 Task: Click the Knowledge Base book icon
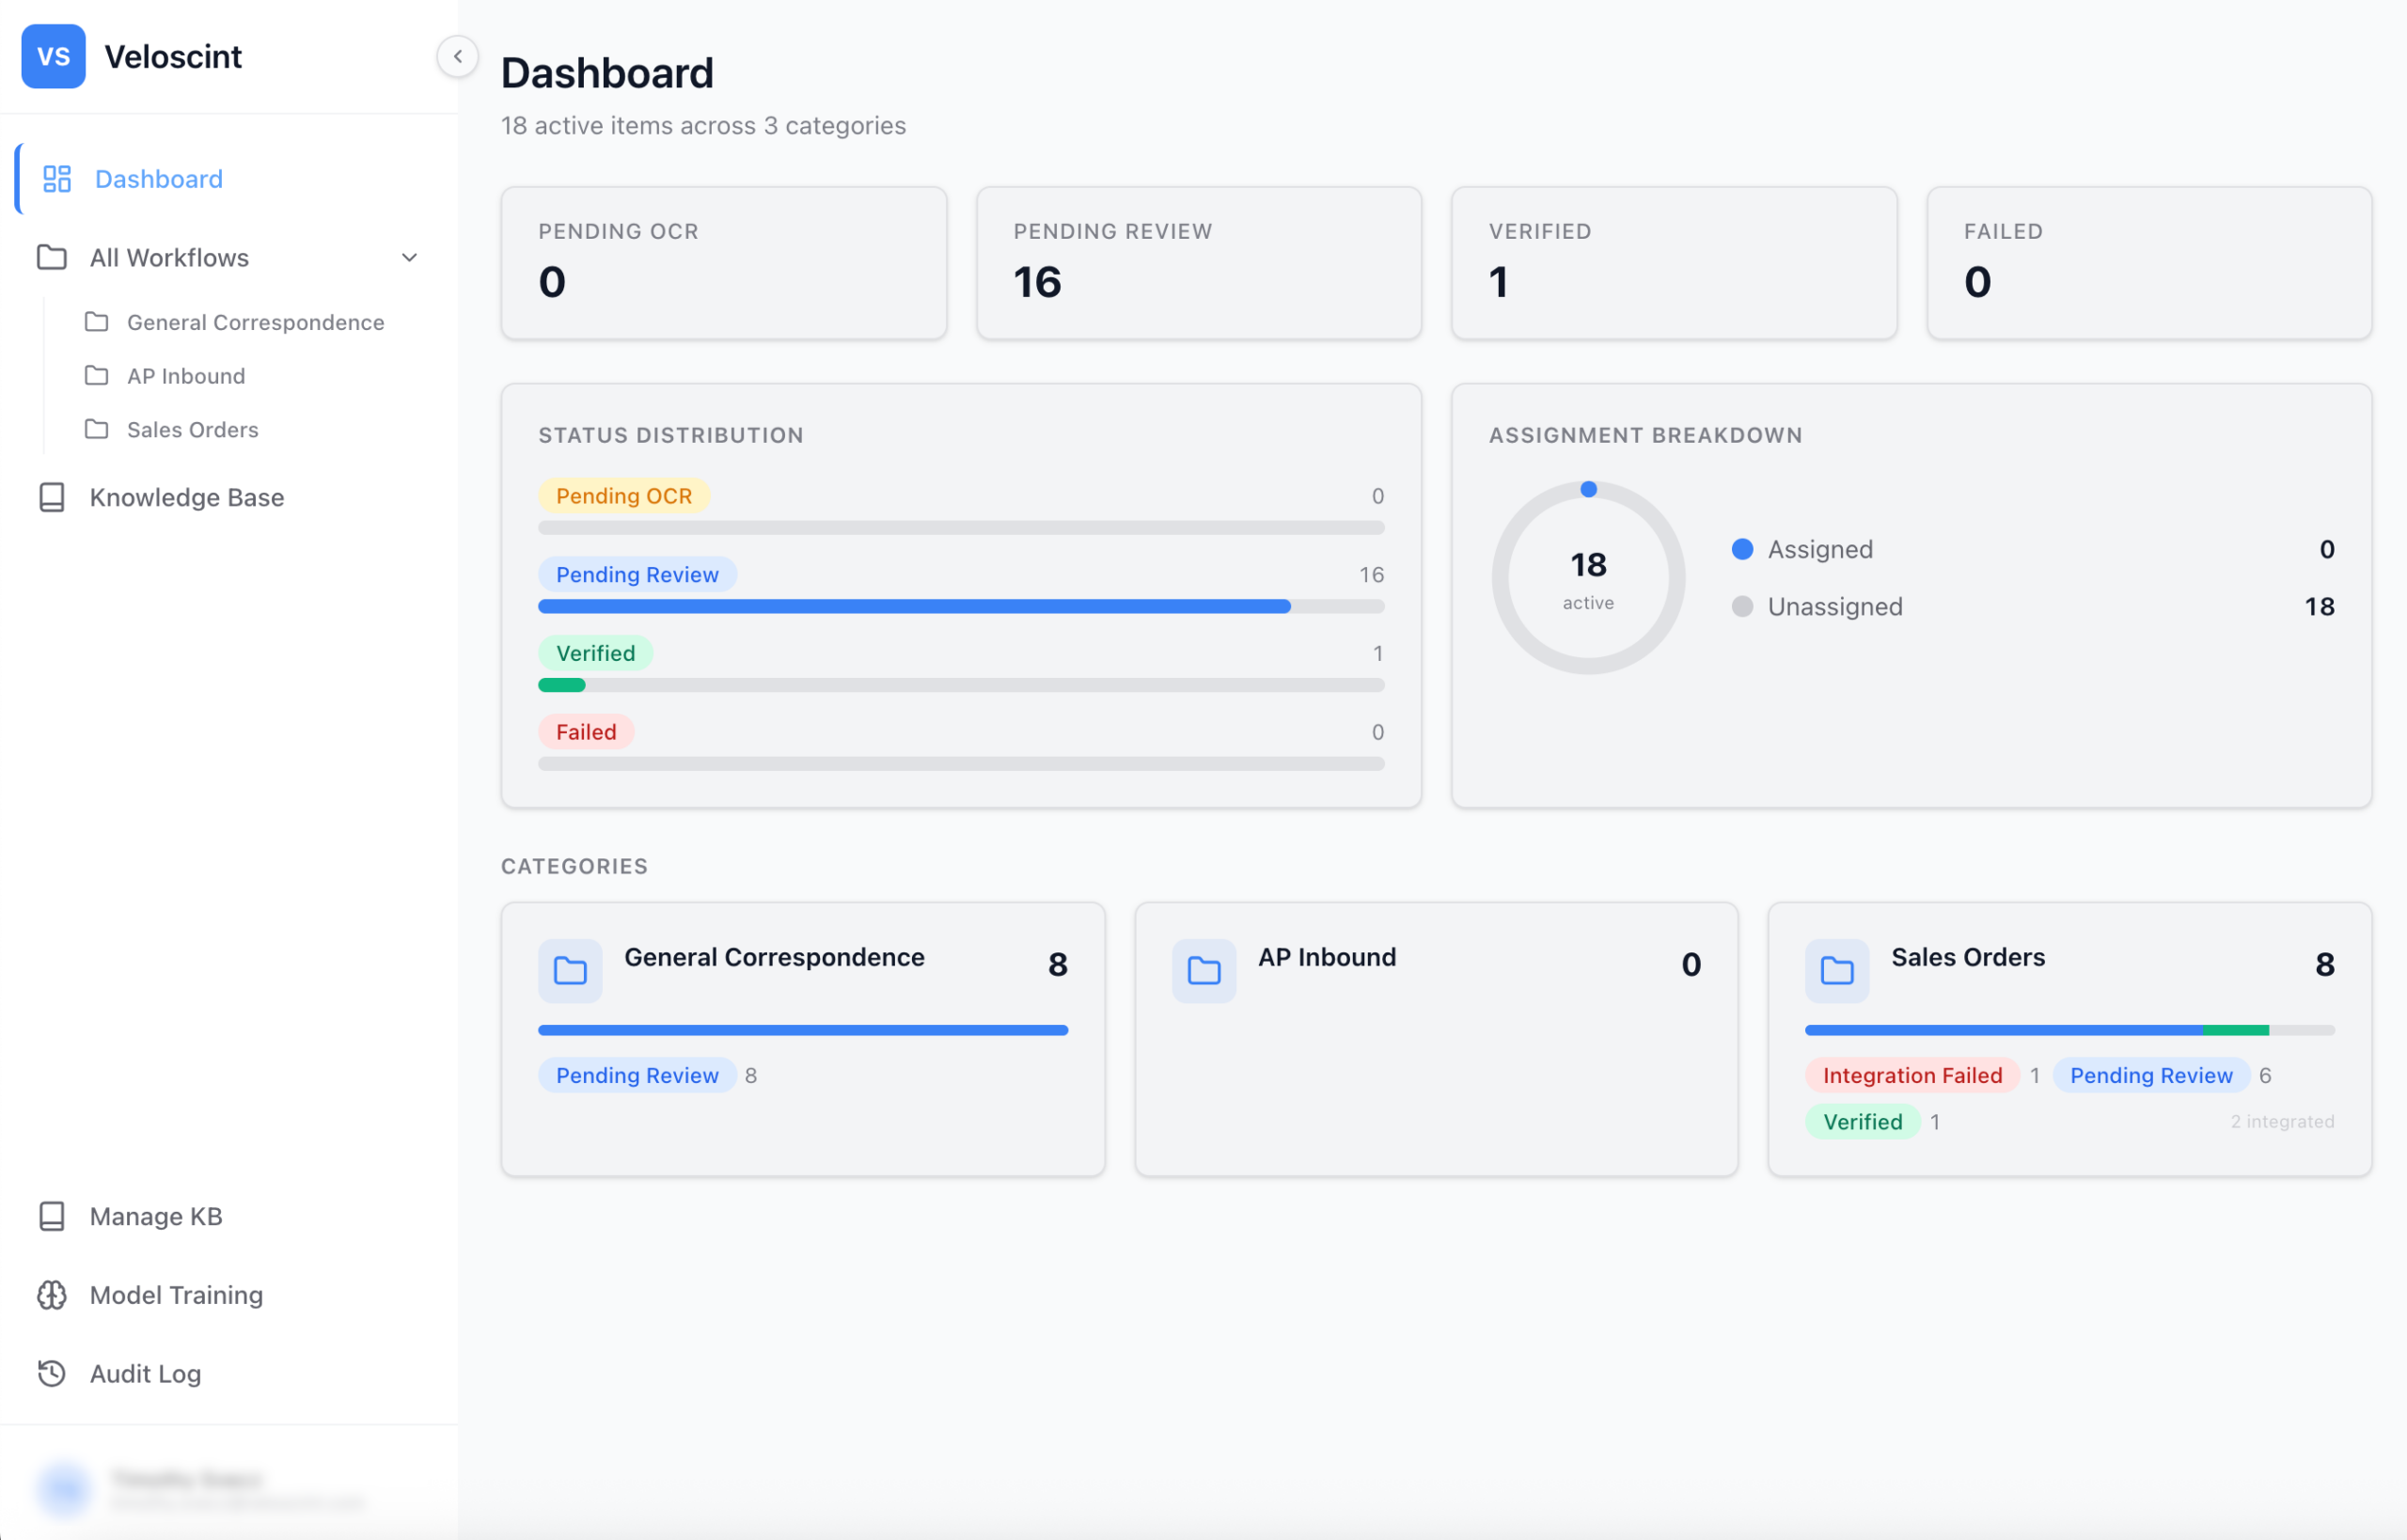point(52,497)
